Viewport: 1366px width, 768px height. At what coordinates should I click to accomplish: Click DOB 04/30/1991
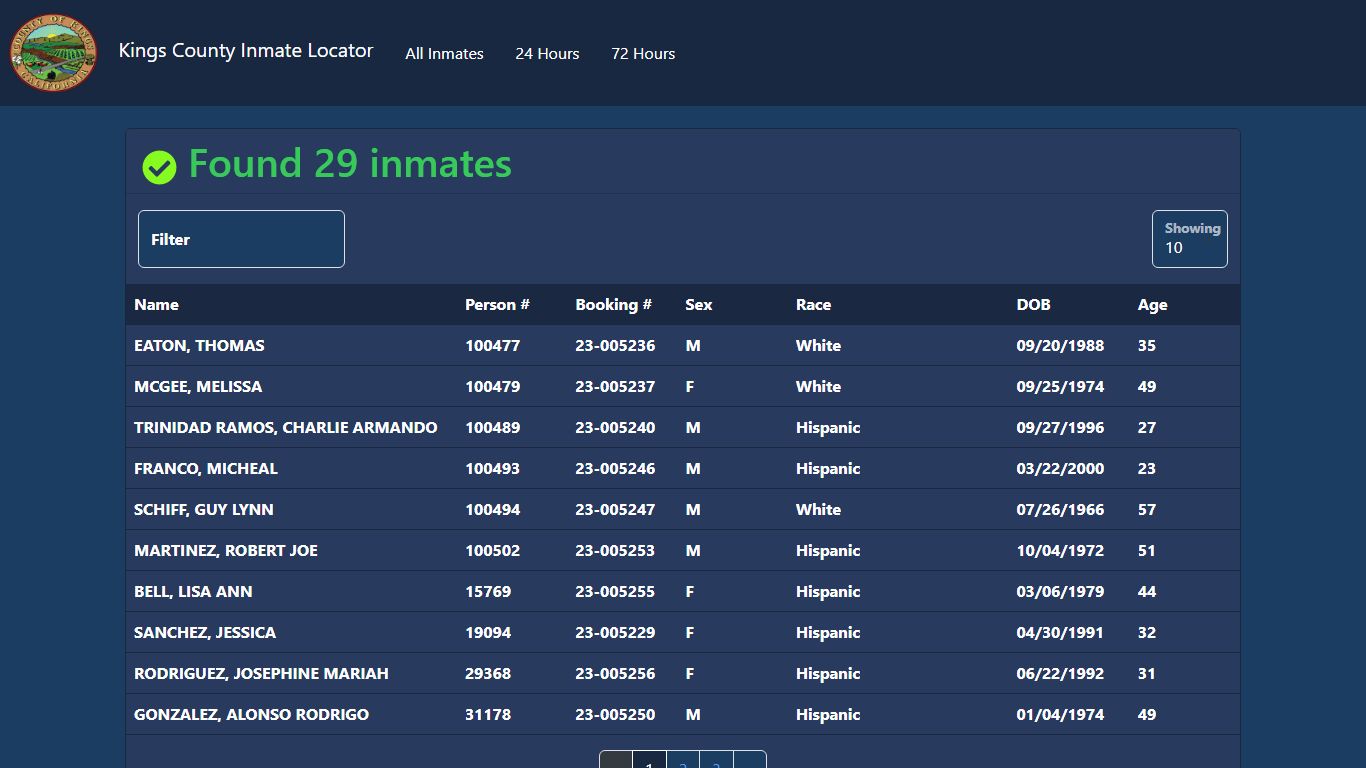[x=1060, y=633]
